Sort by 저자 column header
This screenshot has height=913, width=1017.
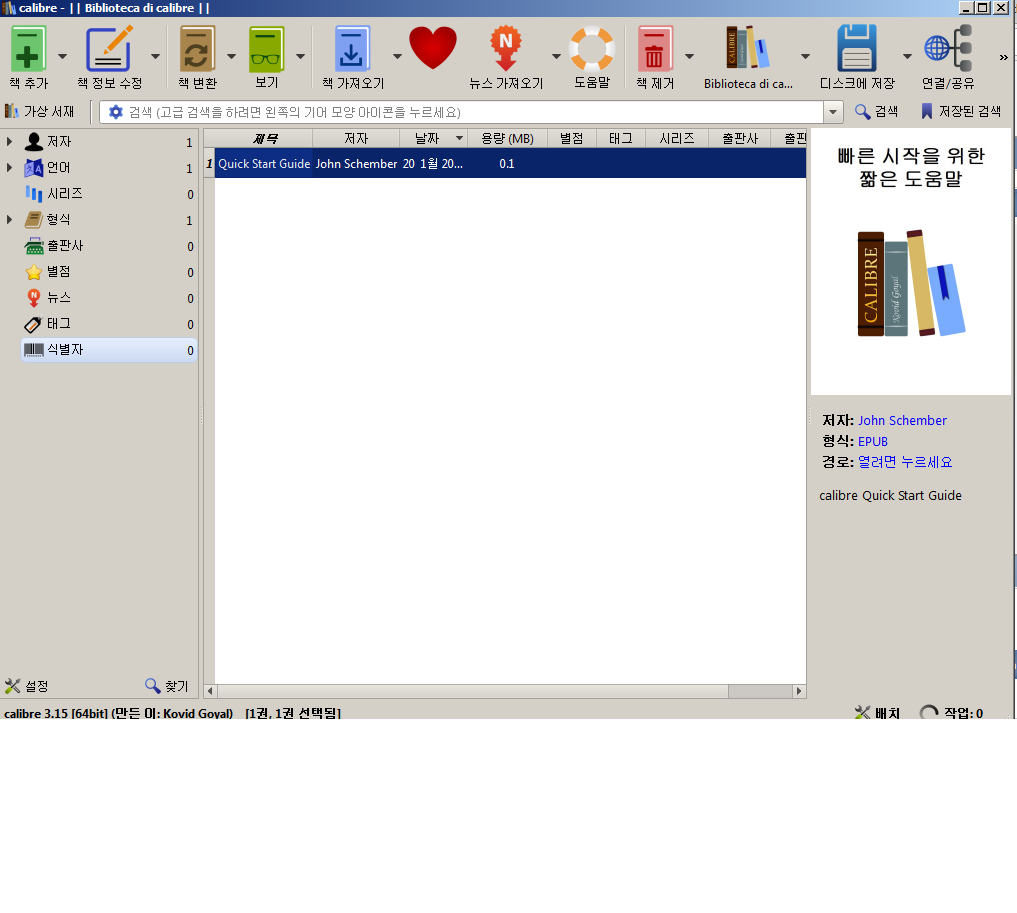(355, 138)
